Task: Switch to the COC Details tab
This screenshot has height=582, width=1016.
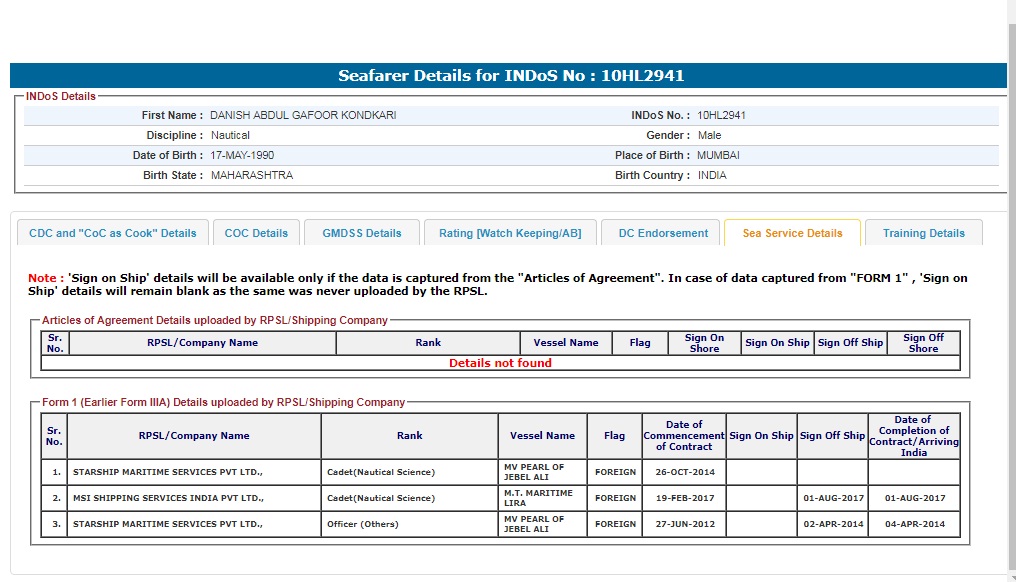Action: [x=256, y=233]
